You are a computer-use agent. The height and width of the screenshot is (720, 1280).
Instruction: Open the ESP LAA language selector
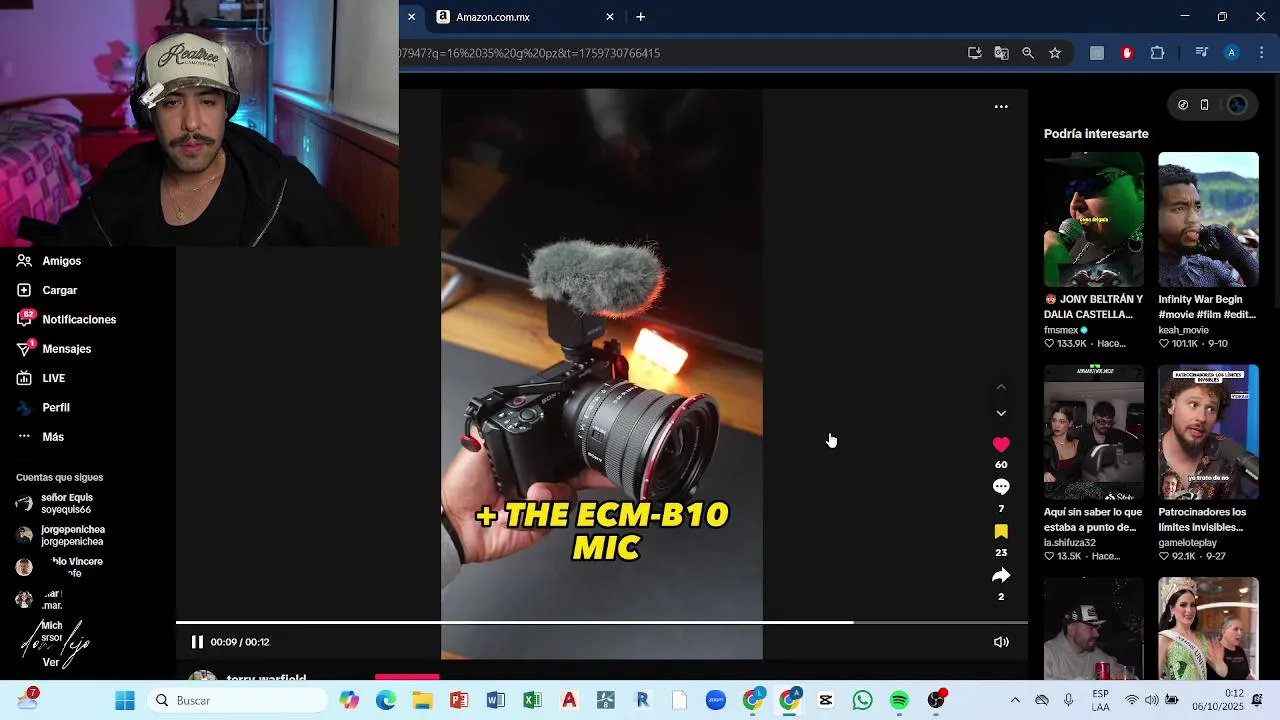1100,701
